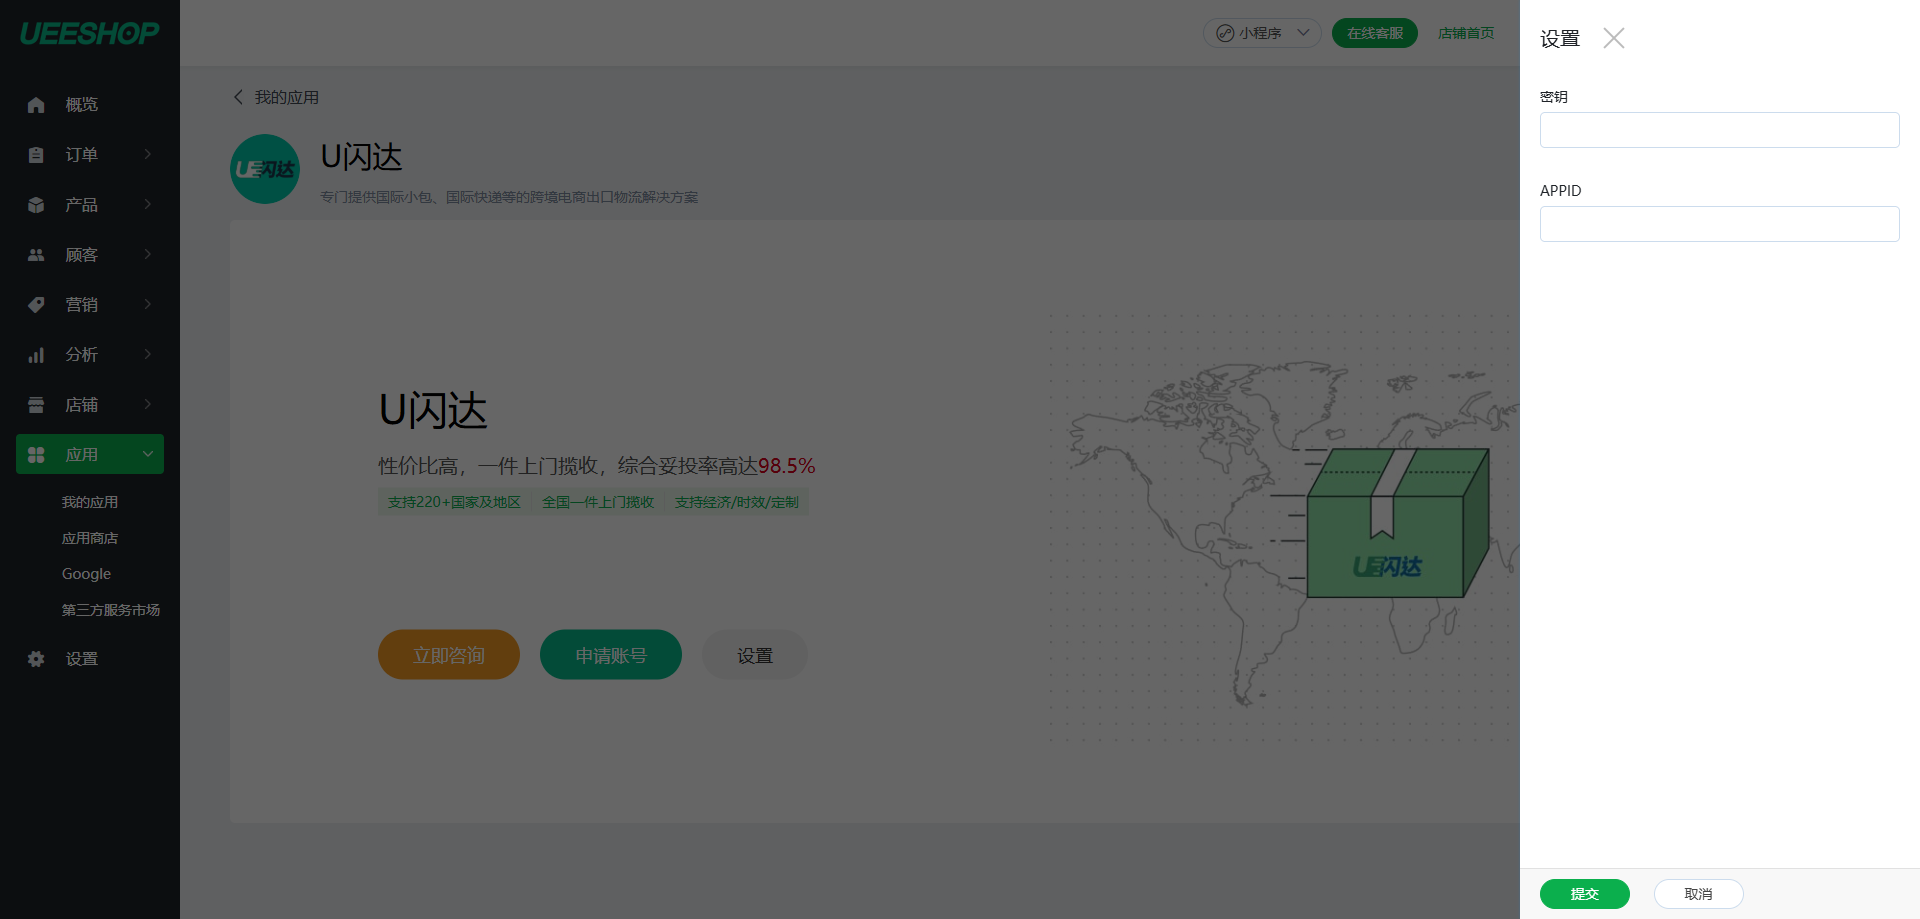Click the UEESHOP logo

click(x=90, y=33)
